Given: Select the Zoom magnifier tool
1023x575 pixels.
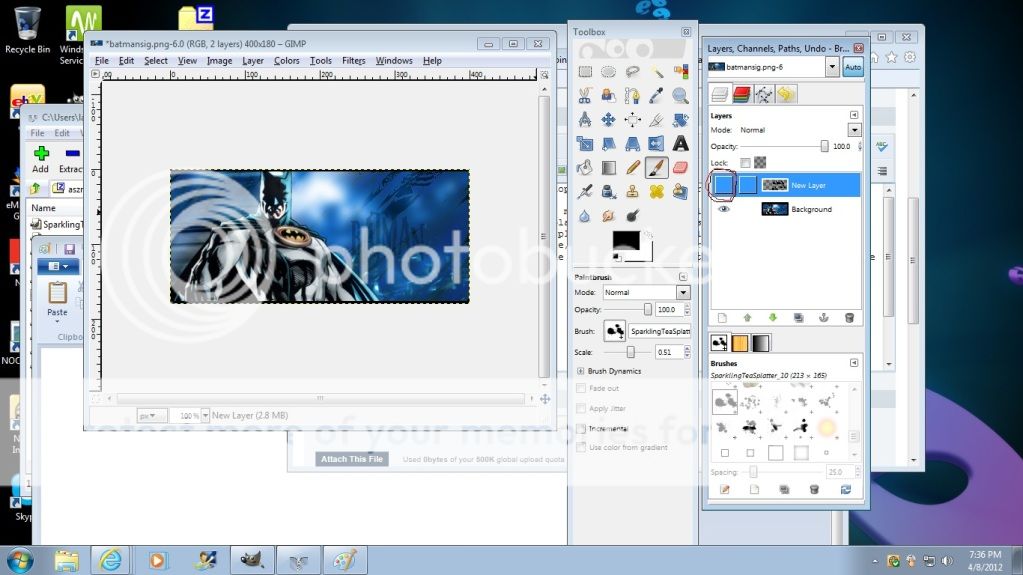Looking at the screenshot, I should [680, 96].
